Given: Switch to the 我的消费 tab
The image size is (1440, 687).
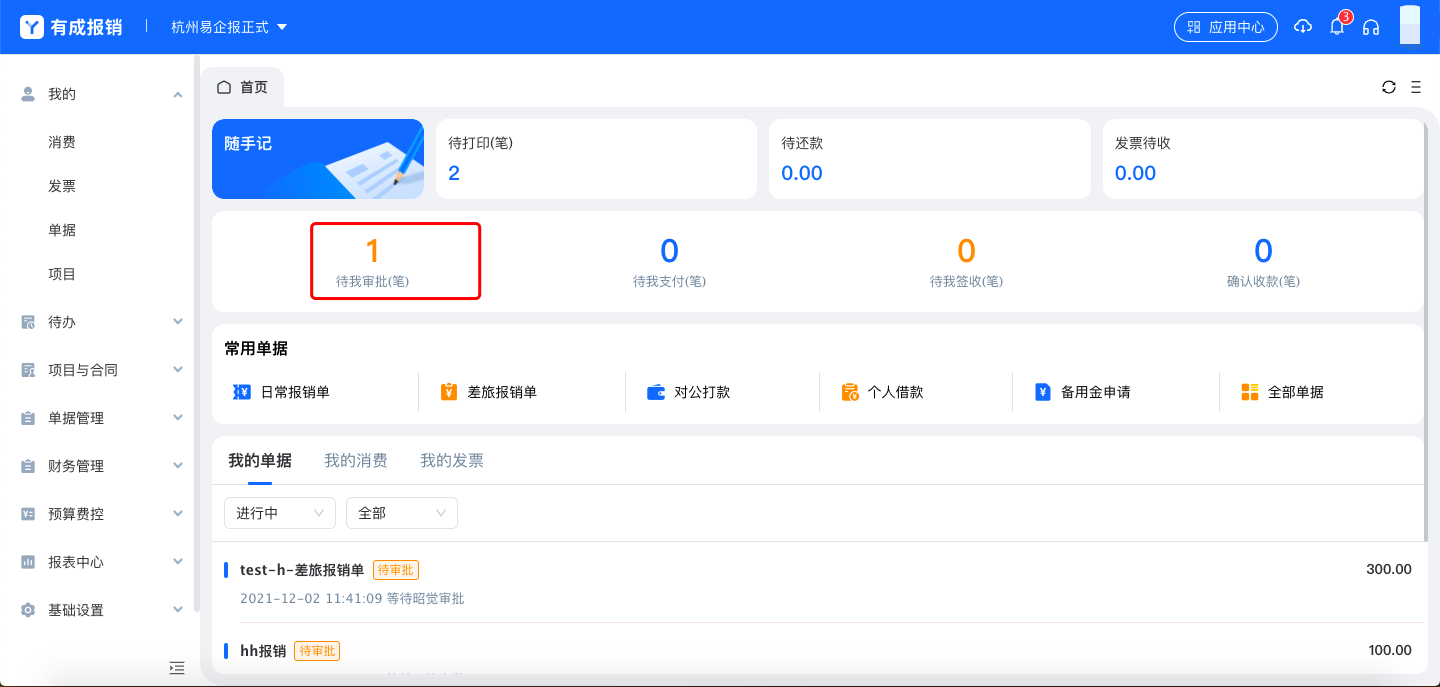Looking at the screenshot, I should 355,460.
